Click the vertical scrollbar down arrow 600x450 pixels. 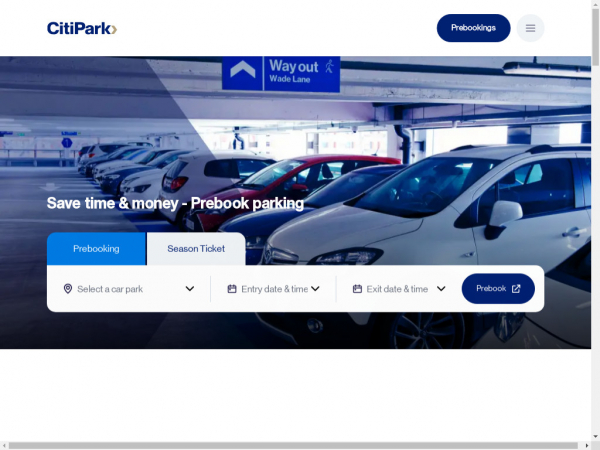pyautogui.click(x=595, y=436)
